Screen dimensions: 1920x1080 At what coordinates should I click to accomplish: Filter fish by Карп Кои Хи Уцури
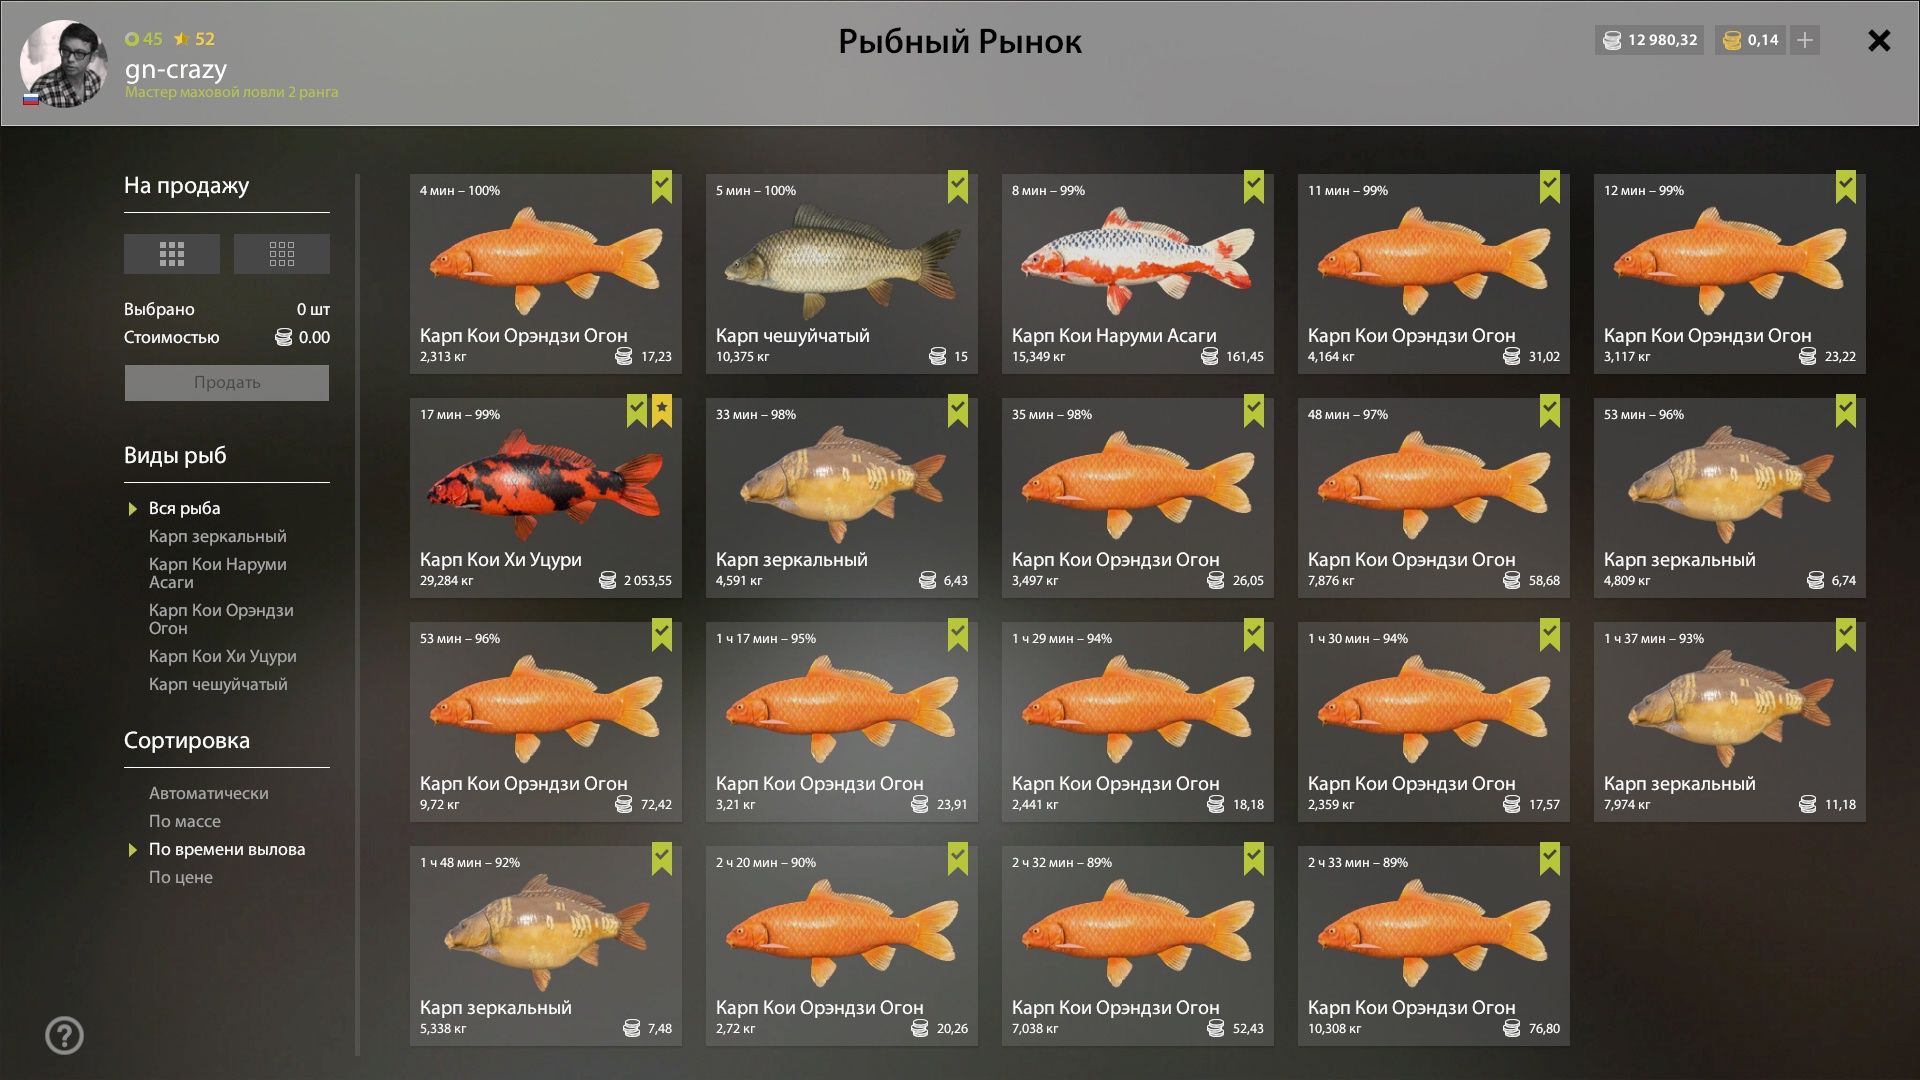(x=223, y=656)
